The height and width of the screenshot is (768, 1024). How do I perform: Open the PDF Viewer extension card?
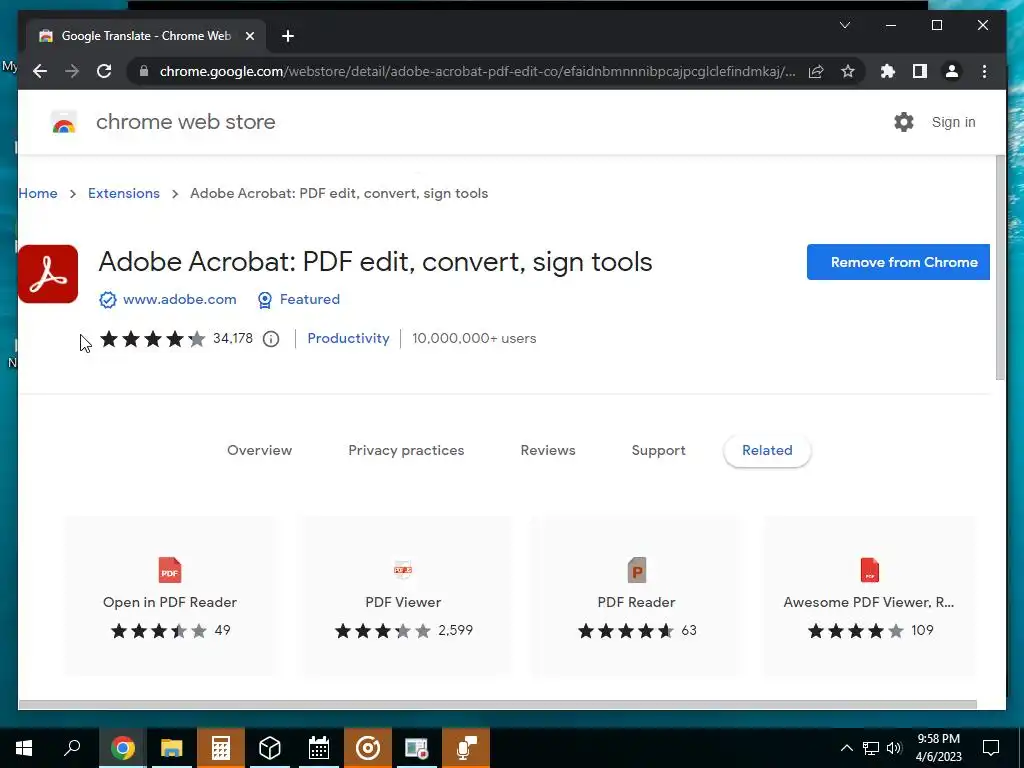[403, 596]
